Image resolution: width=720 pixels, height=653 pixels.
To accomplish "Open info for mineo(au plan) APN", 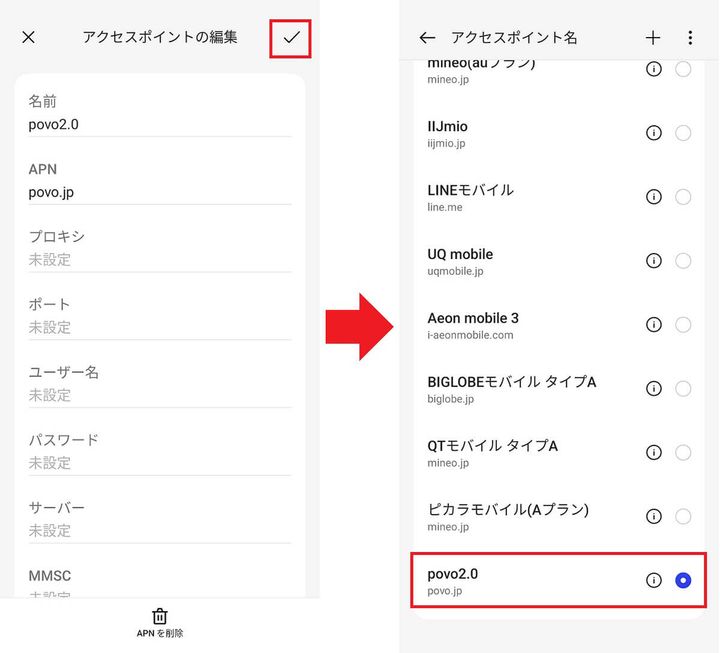I will (653, 69).
